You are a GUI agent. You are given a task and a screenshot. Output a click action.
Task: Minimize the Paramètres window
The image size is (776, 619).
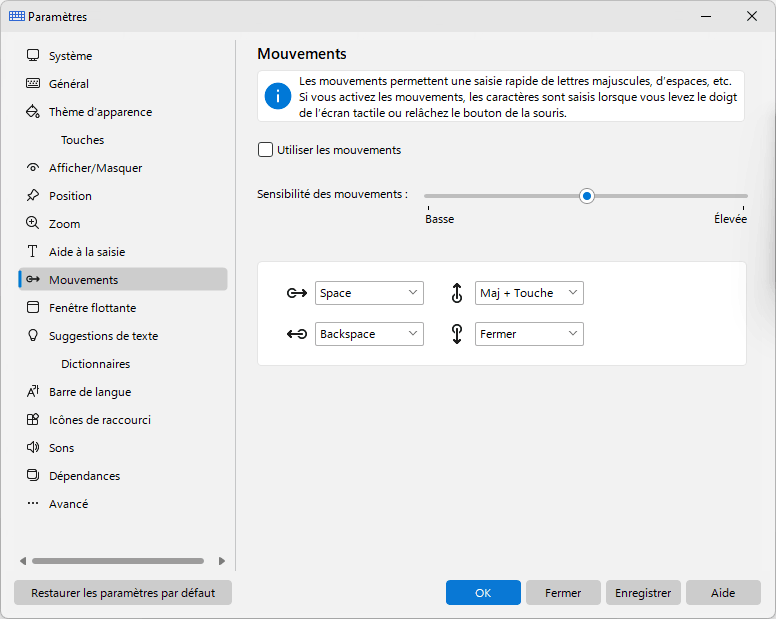pyautogui.click(x=706, y=16)
